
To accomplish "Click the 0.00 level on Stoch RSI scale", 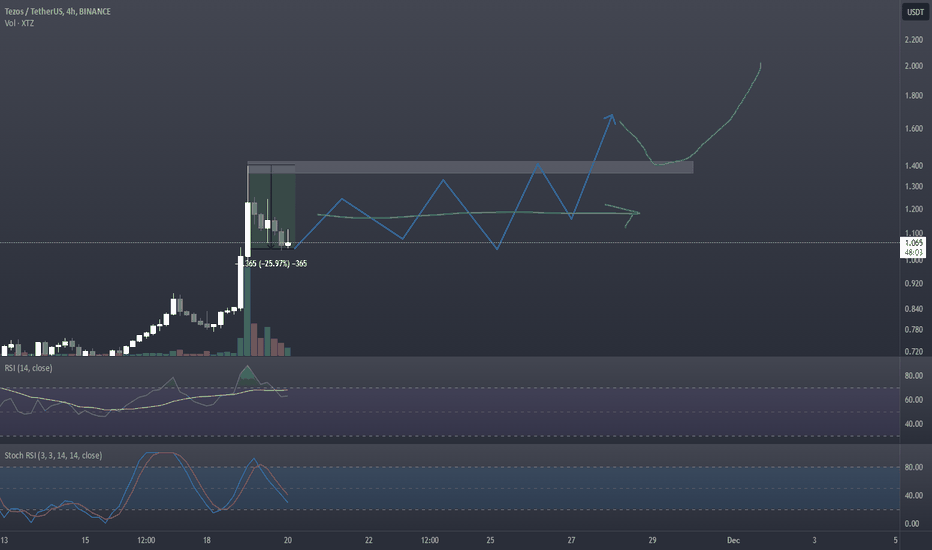I will tap(912, 524).
